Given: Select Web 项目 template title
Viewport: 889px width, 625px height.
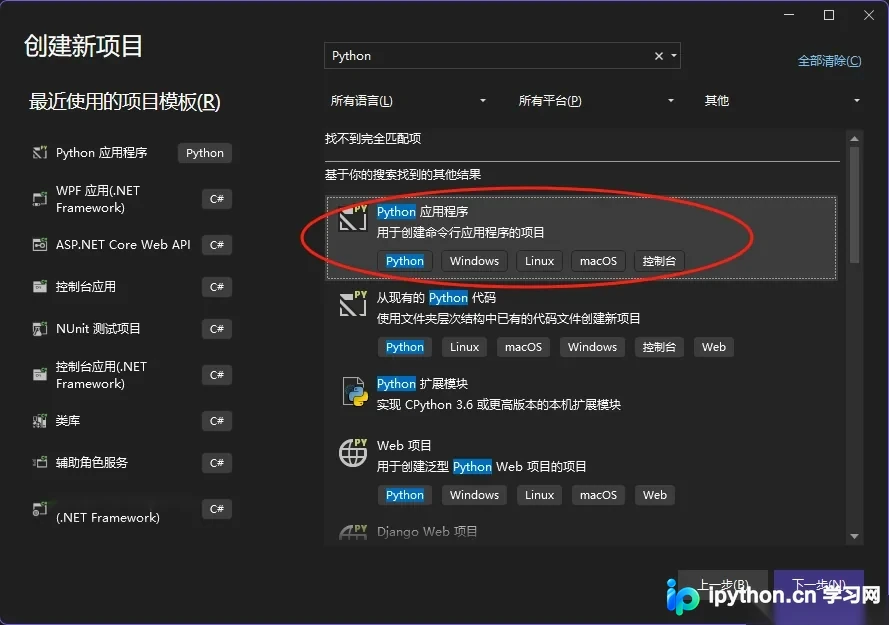Looking at the screenshot, I should [x=404, y=446].
